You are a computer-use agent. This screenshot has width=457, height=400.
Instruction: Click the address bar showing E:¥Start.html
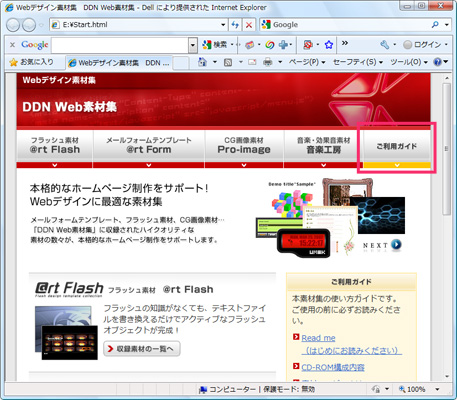pos(135,25)
